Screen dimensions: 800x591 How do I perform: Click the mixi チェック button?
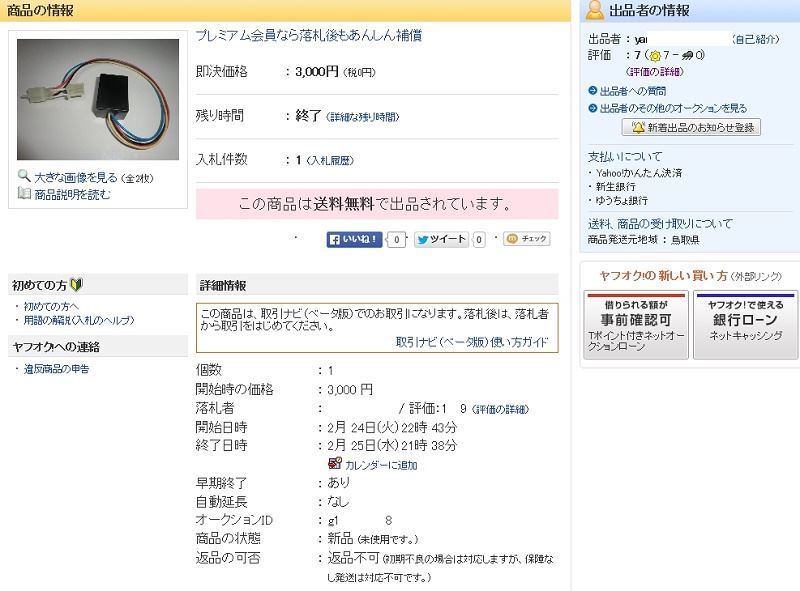pyautogui.click(x=527, y=238)
